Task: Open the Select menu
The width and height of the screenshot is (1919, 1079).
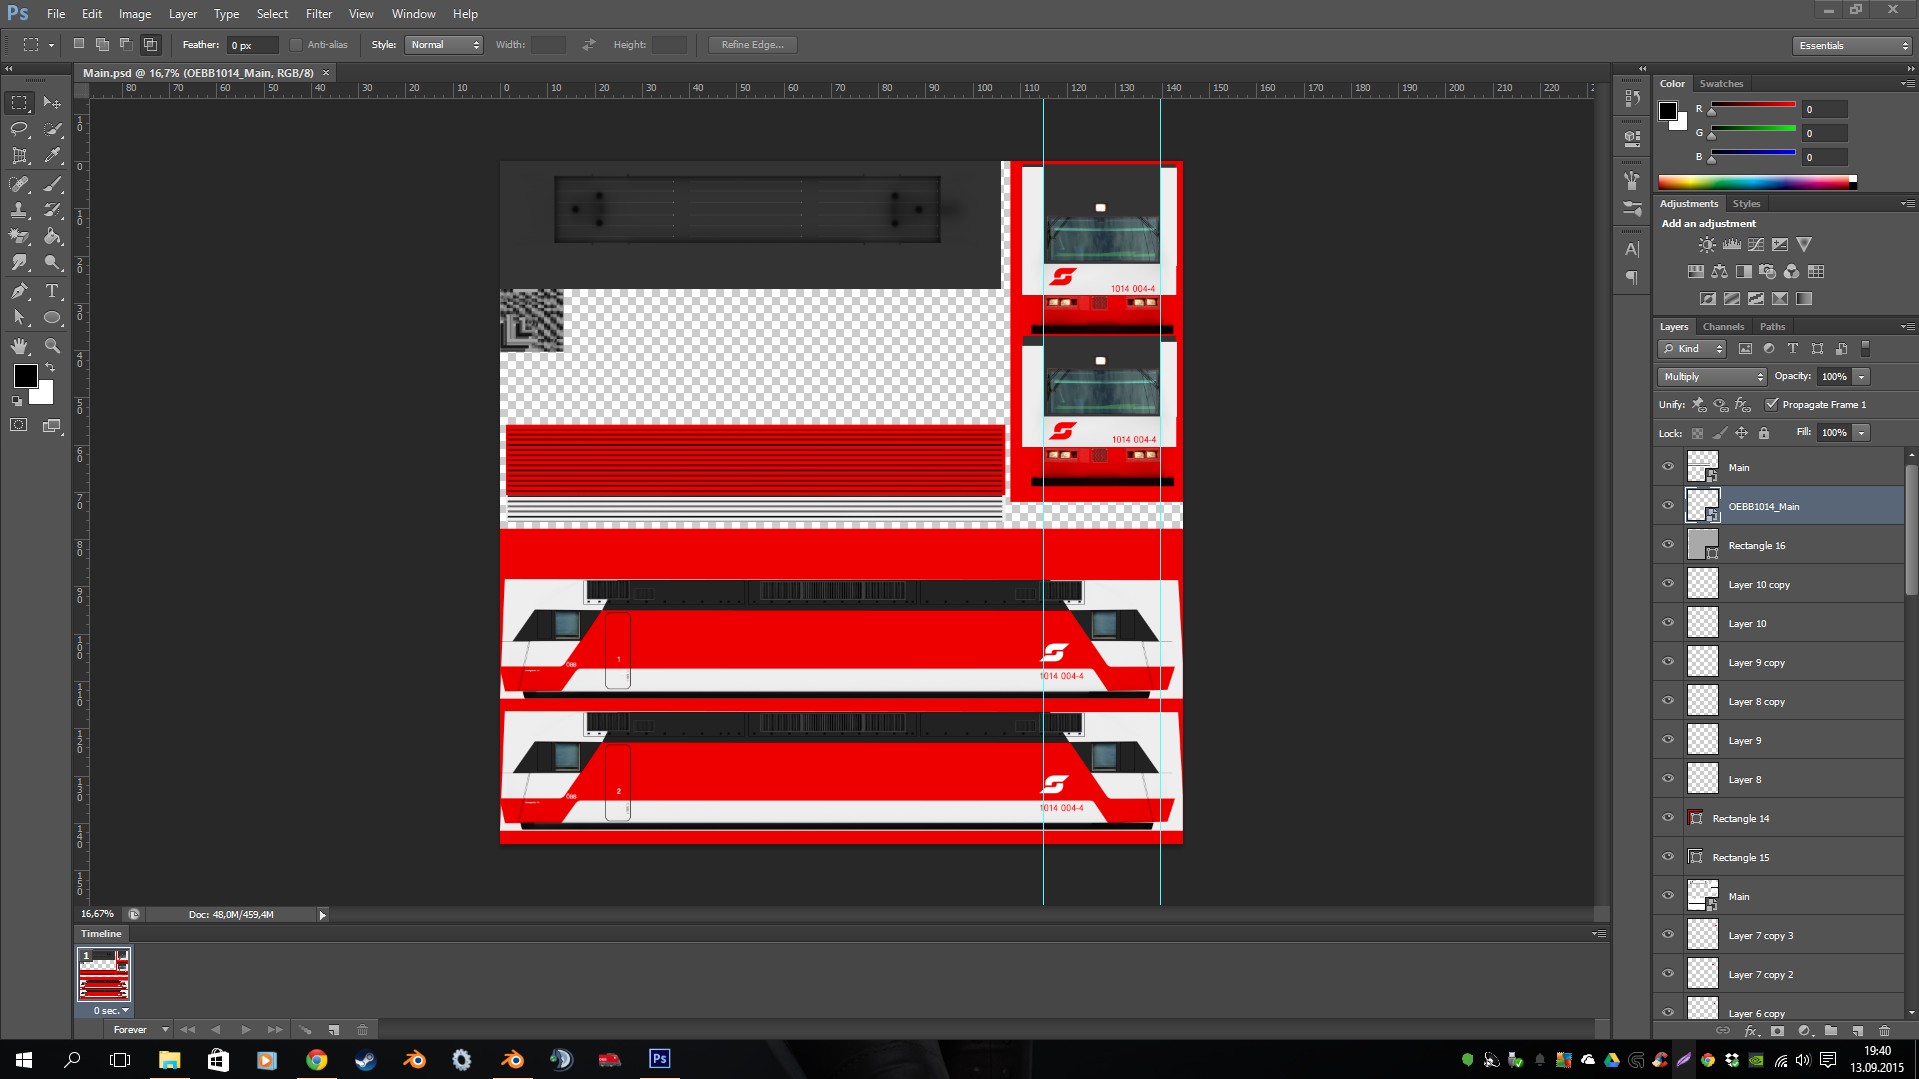Action: pyautogui.click(x=272, y=14)
